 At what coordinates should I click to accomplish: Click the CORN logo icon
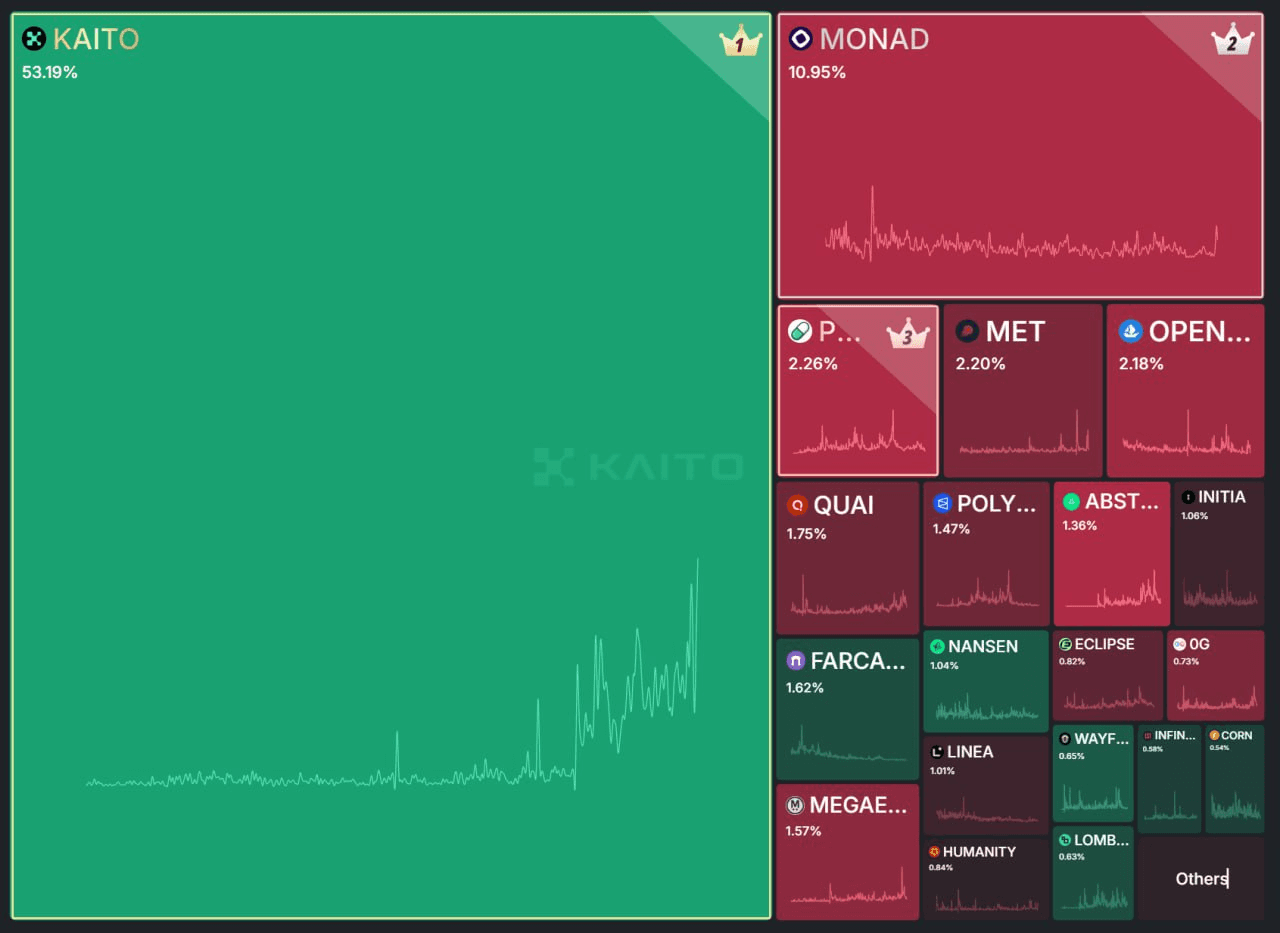[1214, 735]
